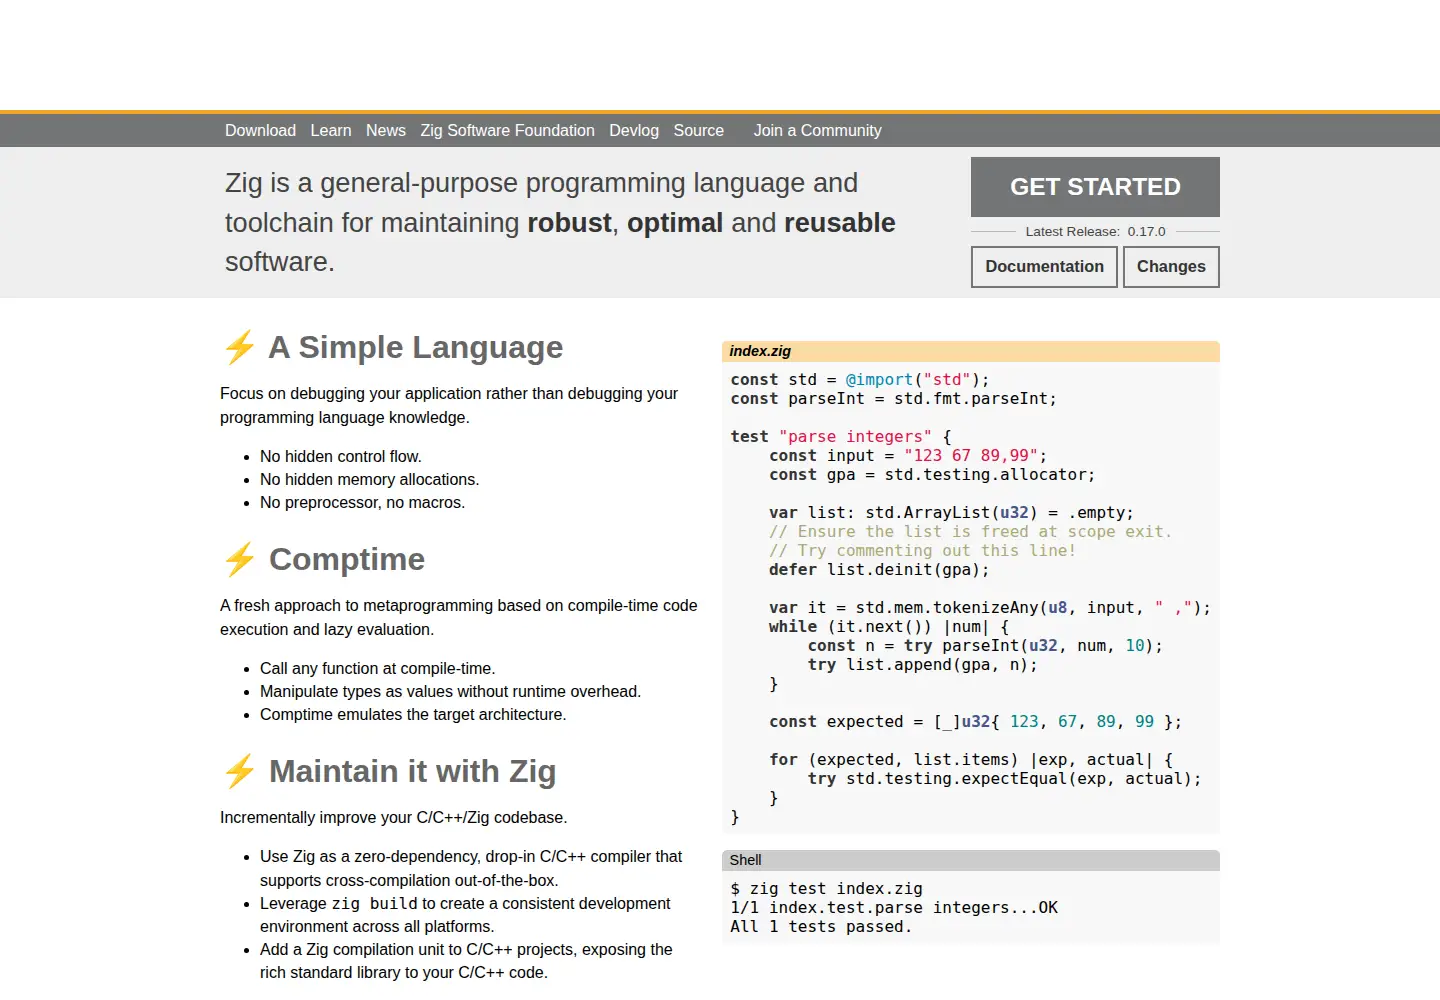
Task: Click the zig test index.zig shell command
Action: (836, 889)
